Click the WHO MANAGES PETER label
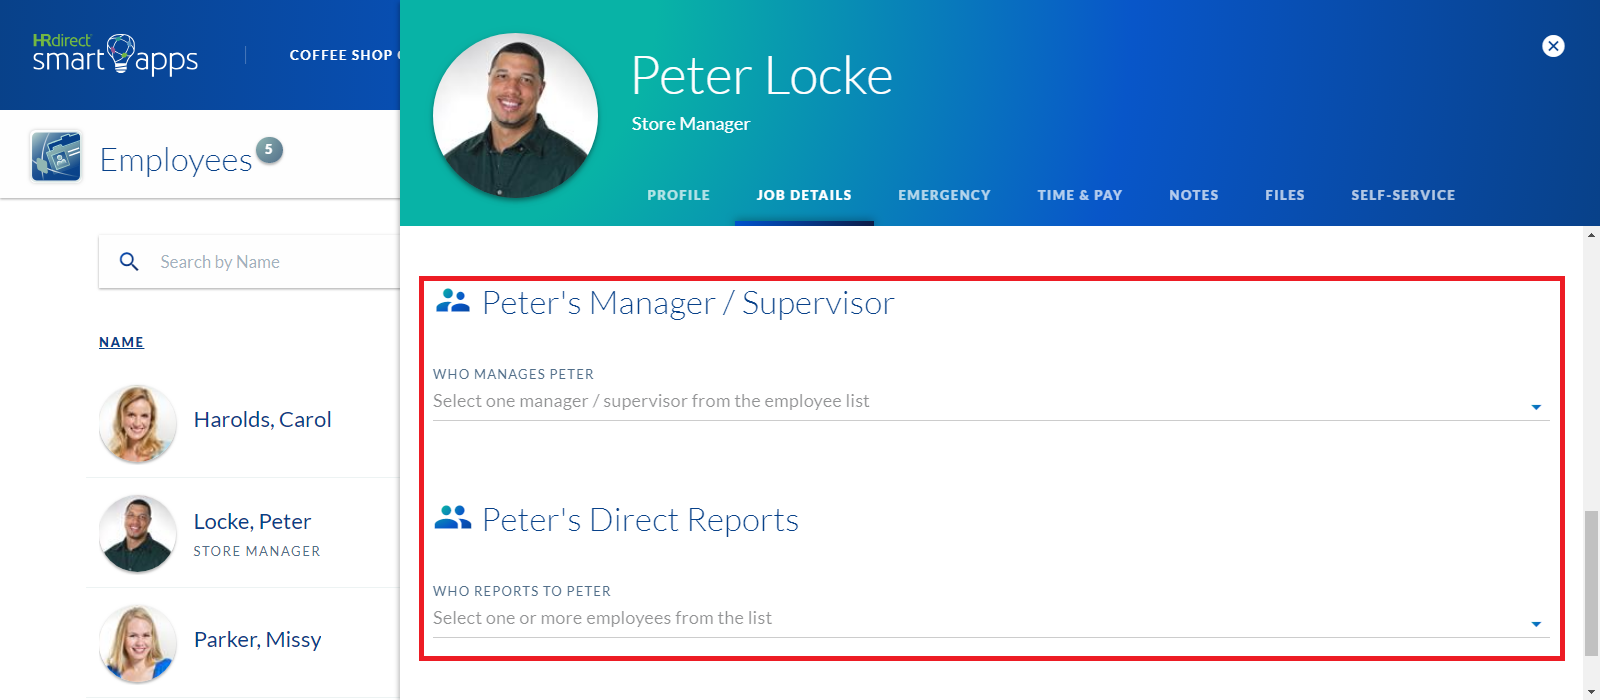 [x=513, y=374]
